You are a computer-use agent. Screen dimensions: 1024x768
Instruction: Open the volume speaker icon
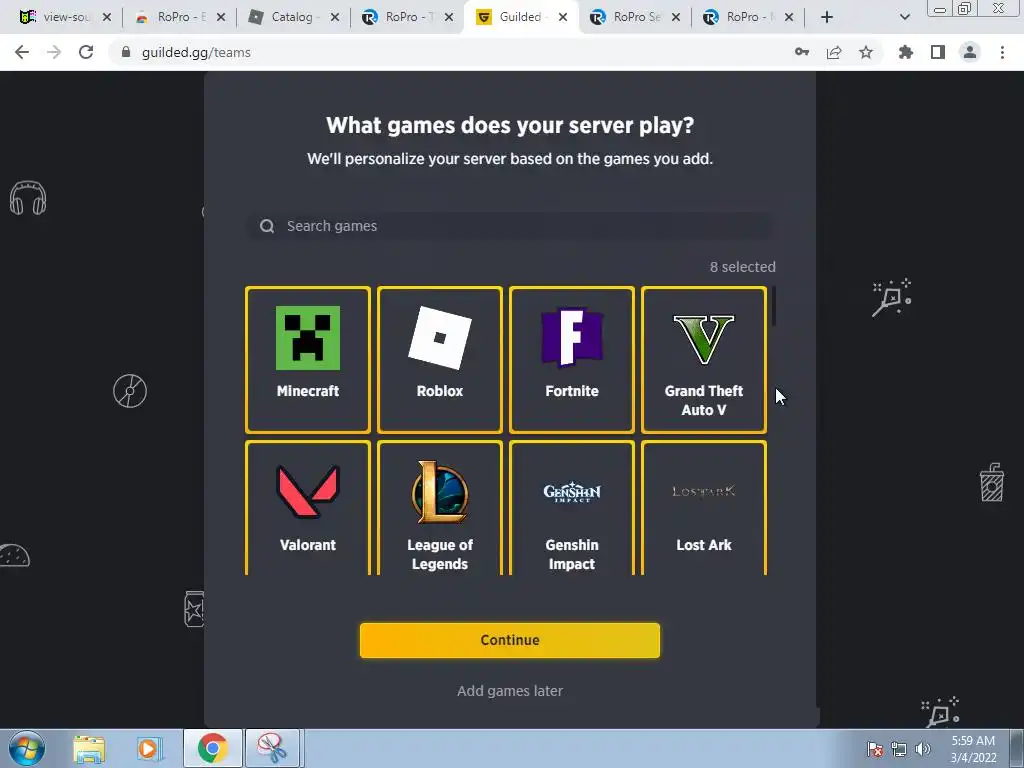[923, 749]
